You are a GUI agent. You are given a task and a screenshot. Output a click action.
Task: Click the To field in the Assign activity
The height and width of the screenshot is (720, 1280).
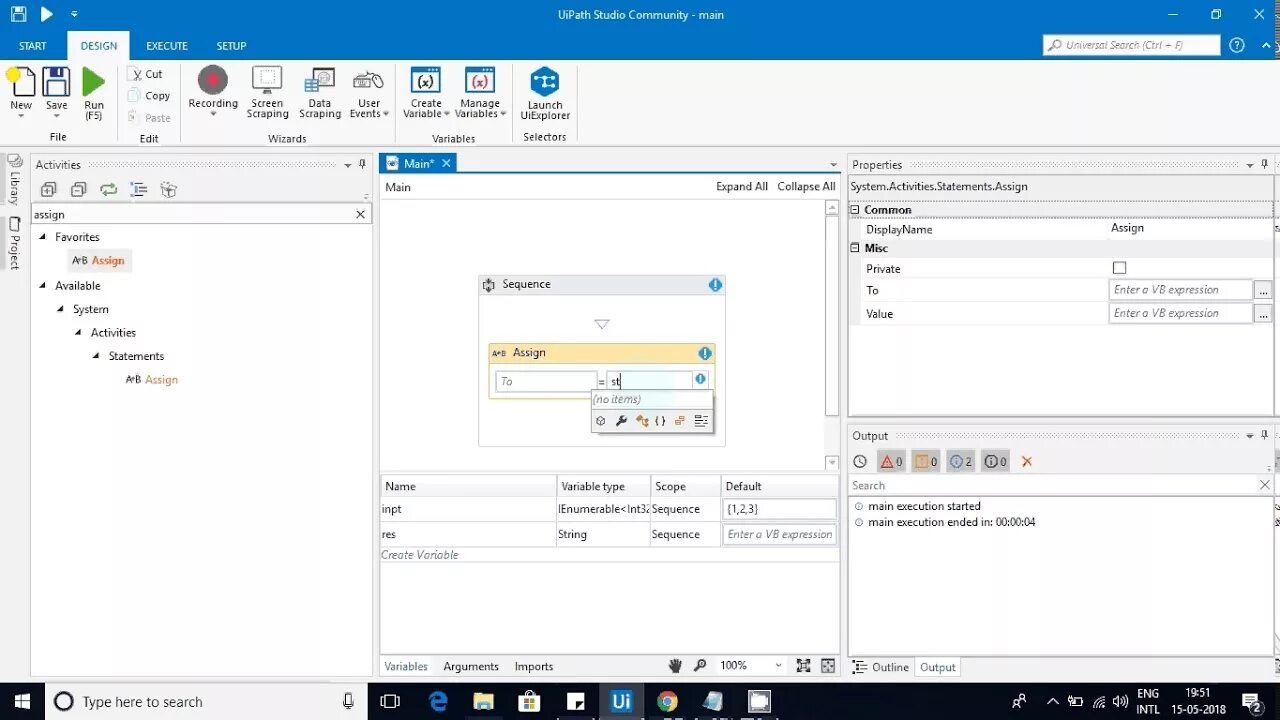pos(546,381)
